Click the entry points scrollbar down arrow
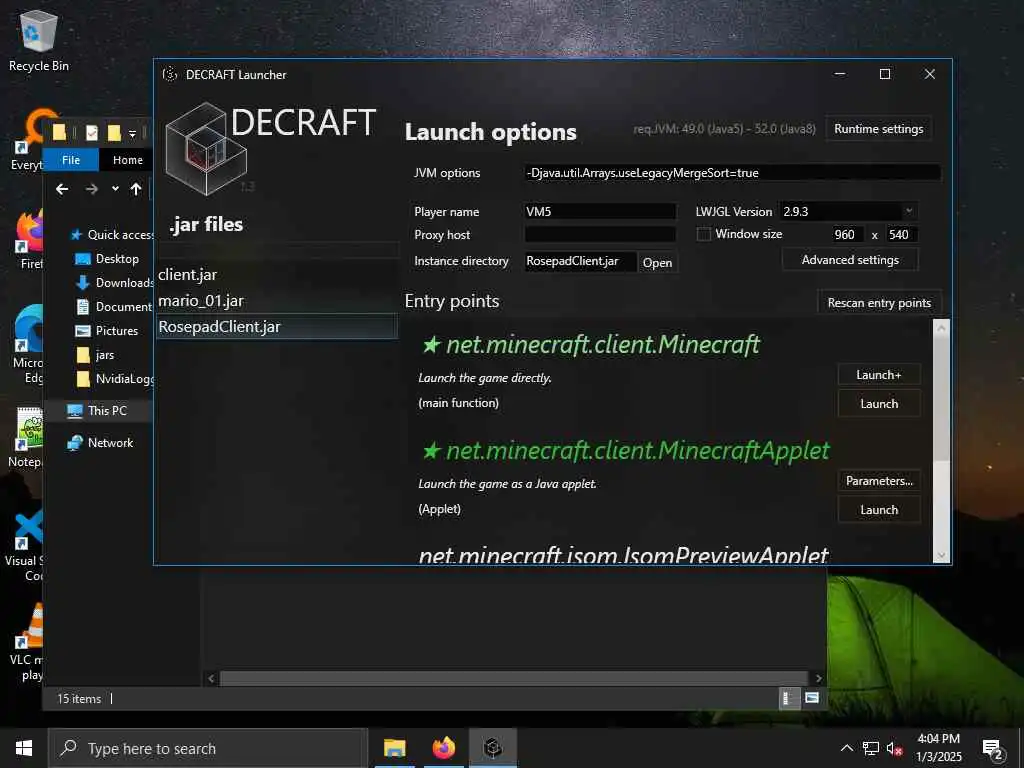 pos(941,555)
